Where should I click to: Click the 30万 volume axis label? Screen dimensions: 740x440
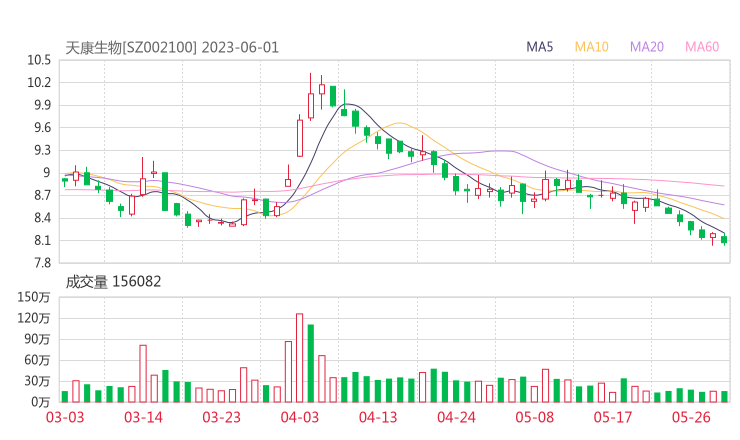pos(37,381)
